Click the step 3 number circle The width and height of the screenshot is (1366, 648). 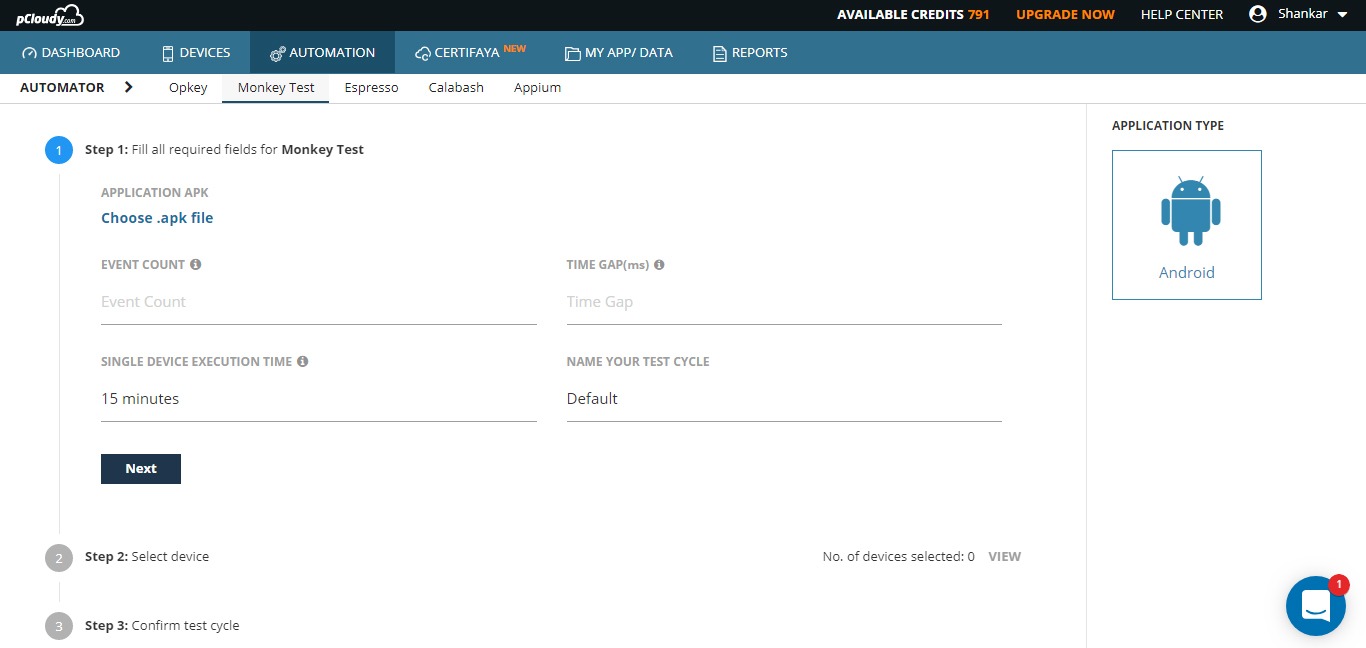pyautogui.click(x=59, y=626)
